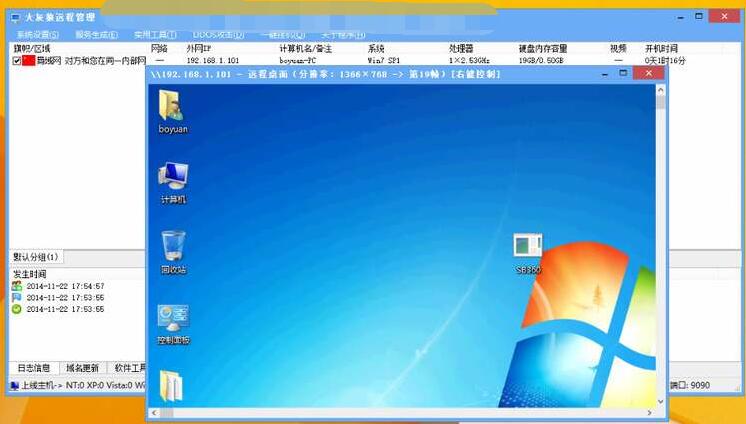Viewport: 746px width, 424px height.
Task: Click the remote desktop vertical scrollbar track
Action: [x=660, y=250]
